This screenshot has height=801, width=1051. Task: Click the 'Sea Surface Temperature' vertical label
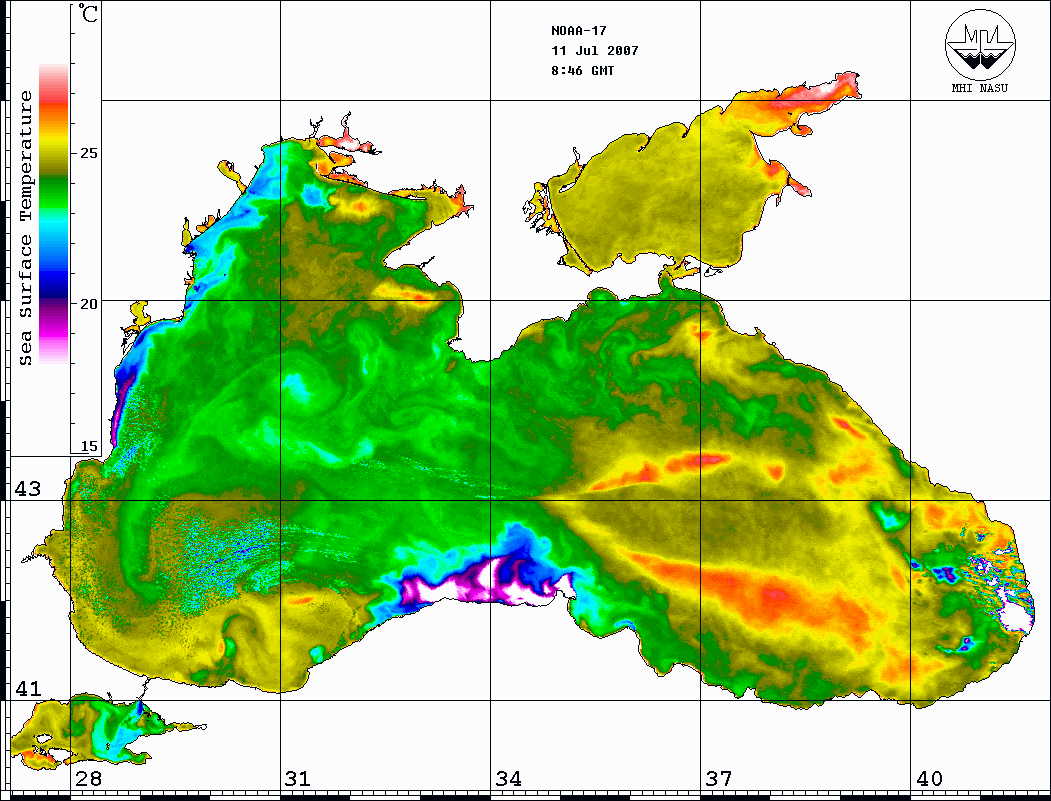pos(25,228)
